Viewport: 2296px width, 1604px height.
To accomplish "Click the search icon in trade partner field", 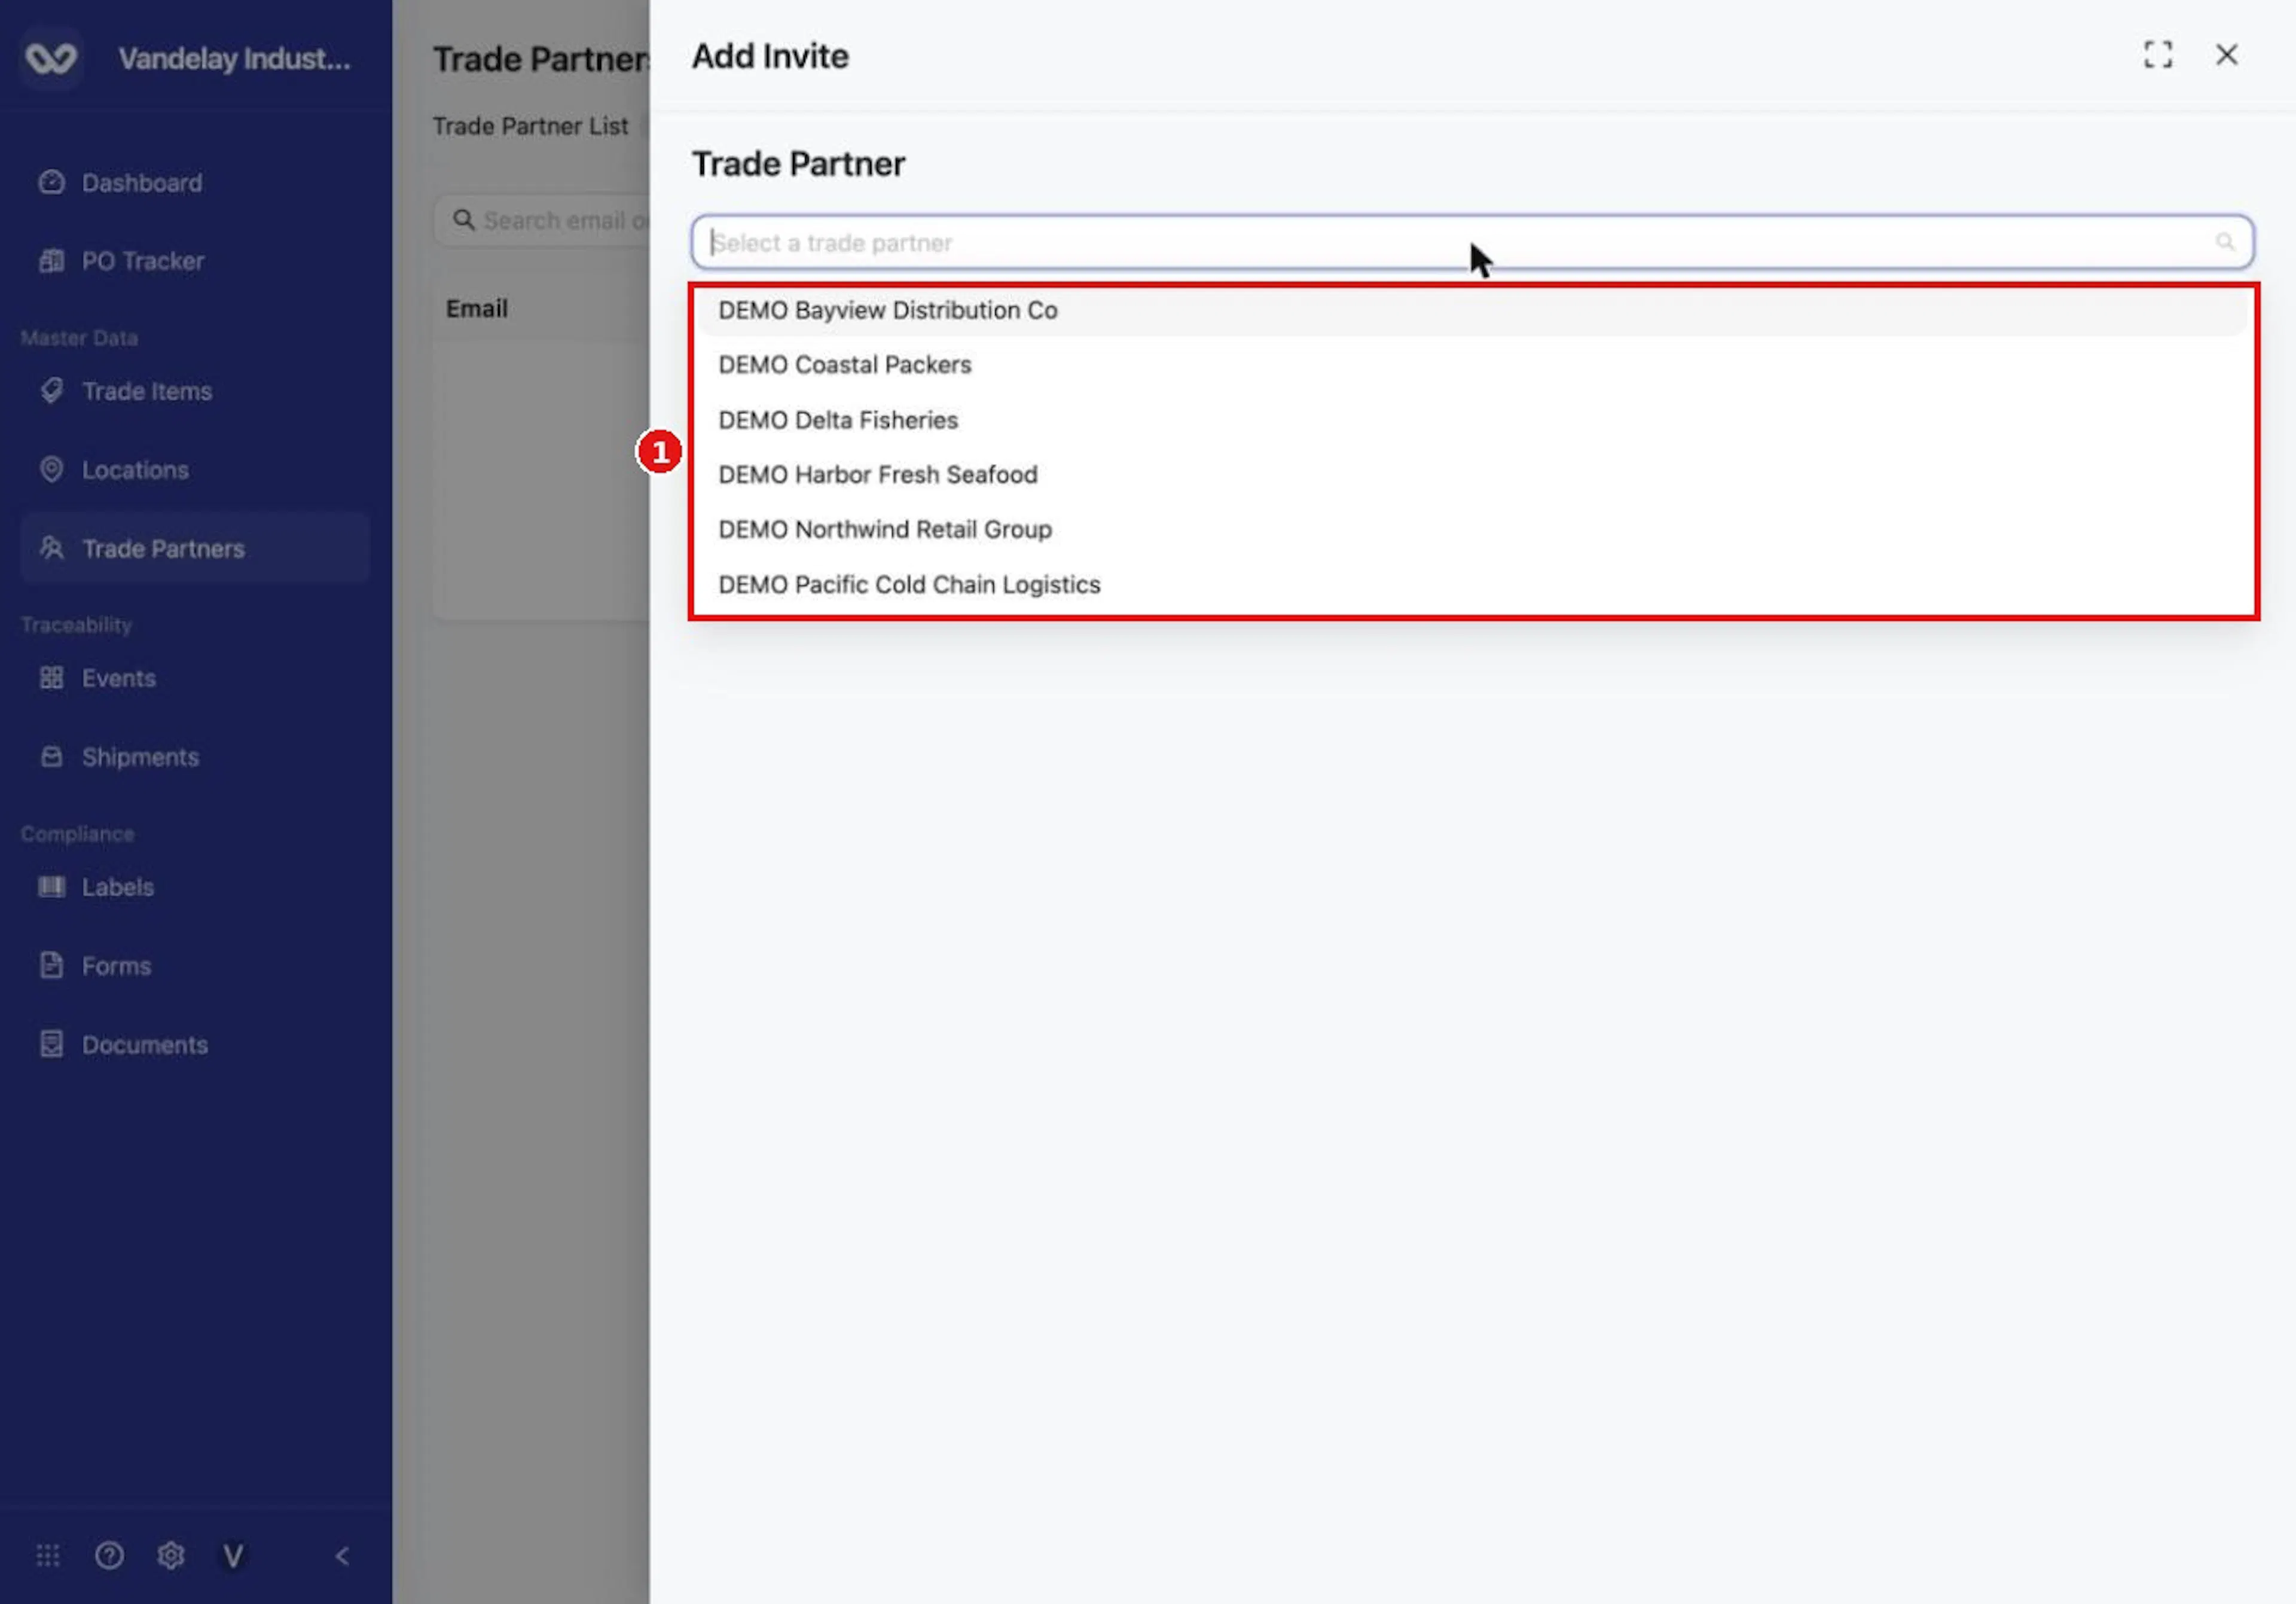I will [x=2225, y=242].
